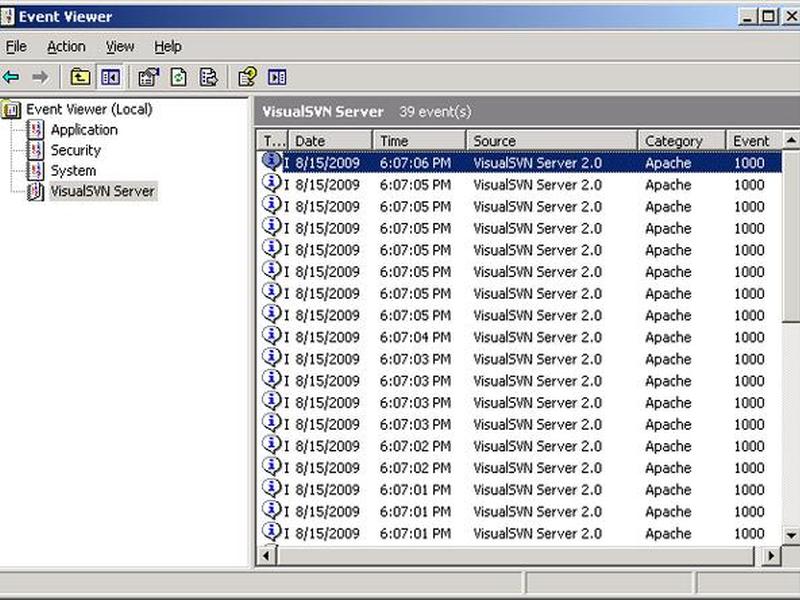The height and width of the screenshot is (600, 800).
Task: Maximize the Event Viewer window
Action: coord(768,16)
